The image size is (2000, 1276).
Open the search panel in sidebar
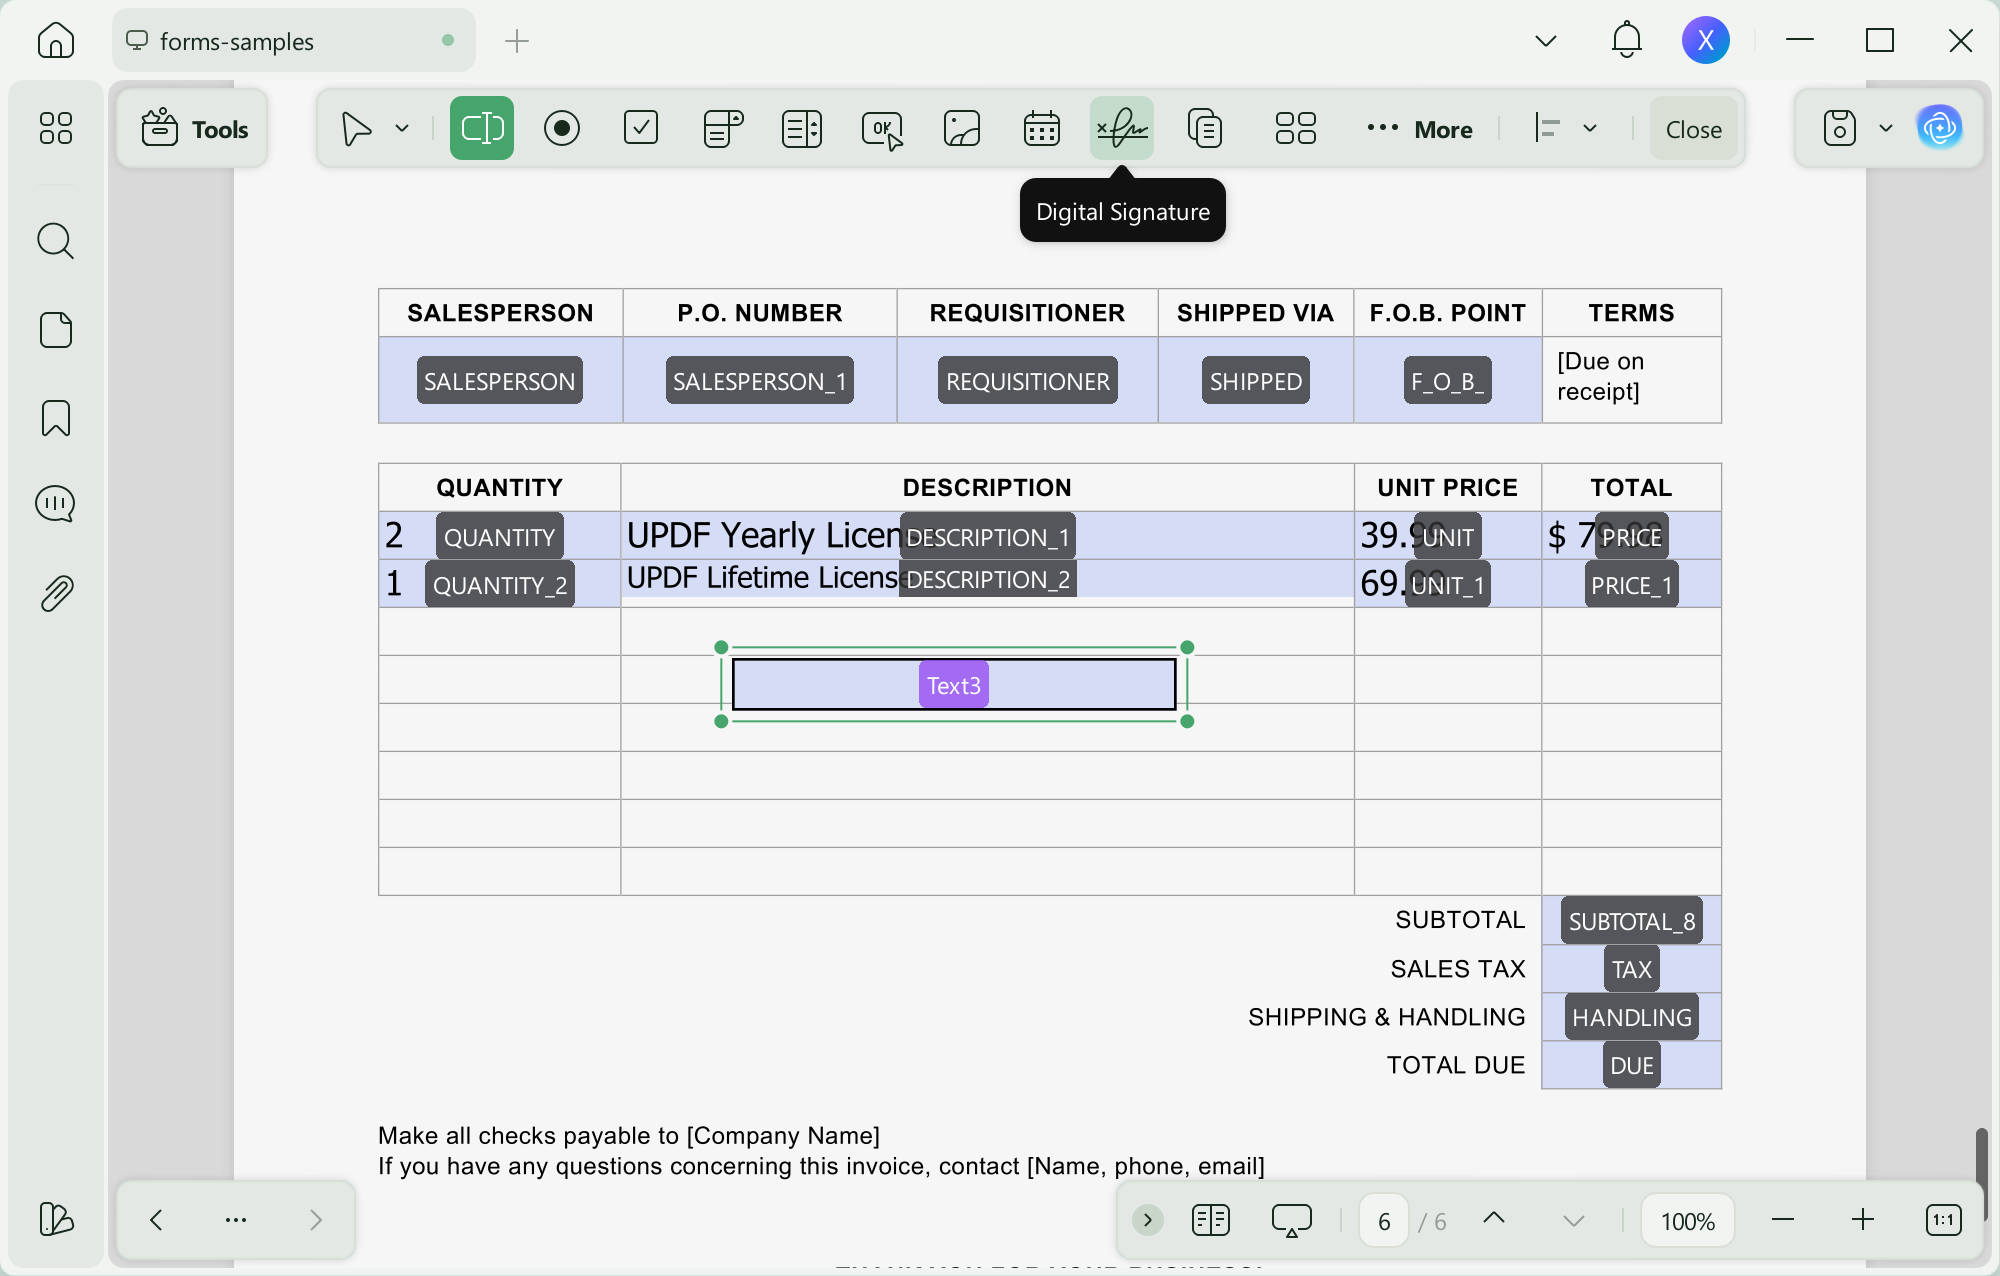pyautogui.click(x=56, y=241)
